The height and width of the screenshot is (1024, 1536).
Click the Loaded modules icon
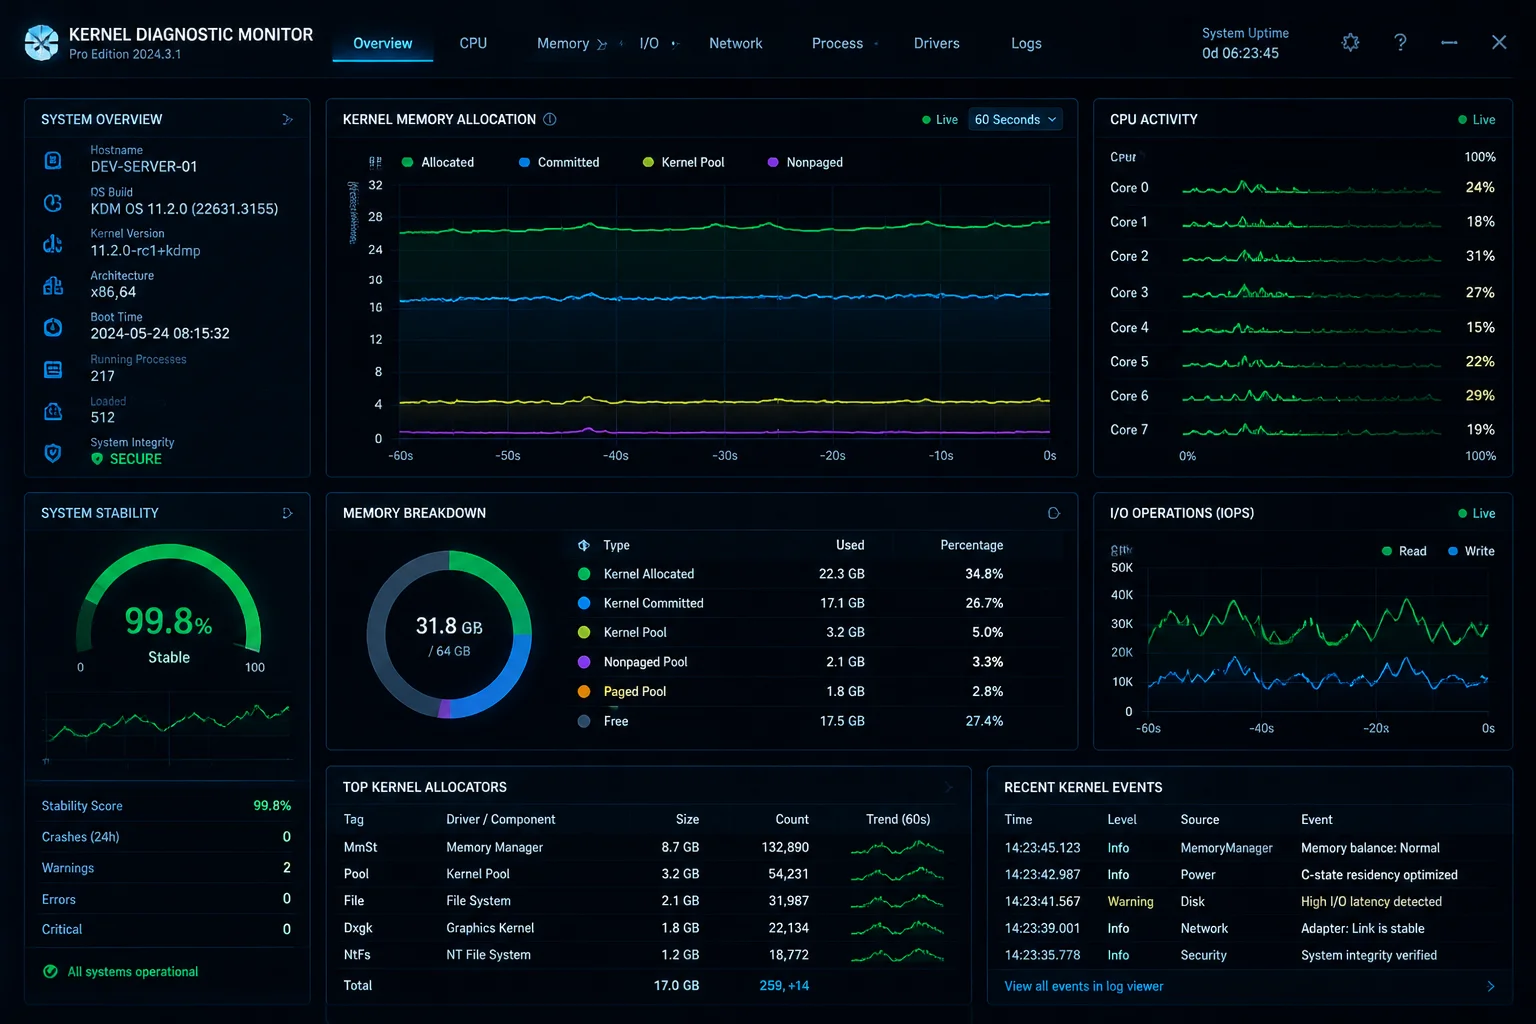click(53, 411)
